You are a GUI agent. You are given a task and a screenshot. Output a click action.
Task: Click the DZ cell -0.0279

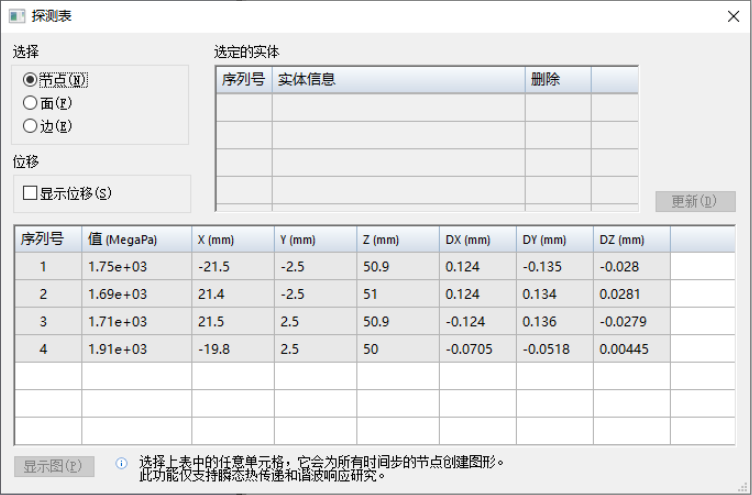pos(632,321)
